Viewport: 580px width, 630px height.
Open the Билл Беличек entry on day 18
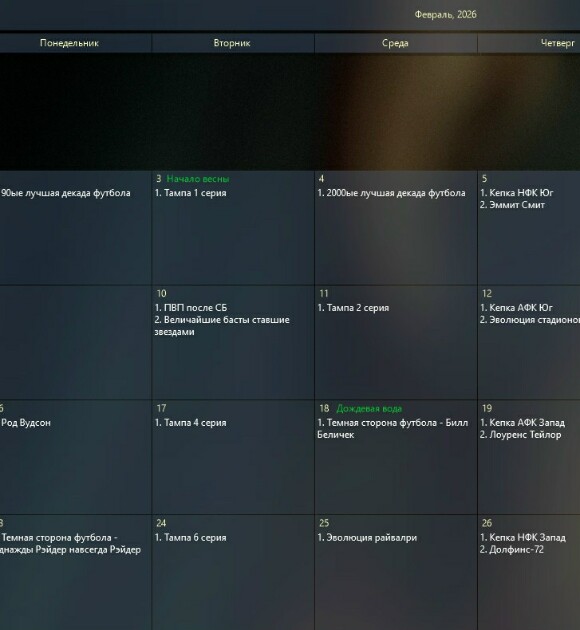(x=392, y=429)
